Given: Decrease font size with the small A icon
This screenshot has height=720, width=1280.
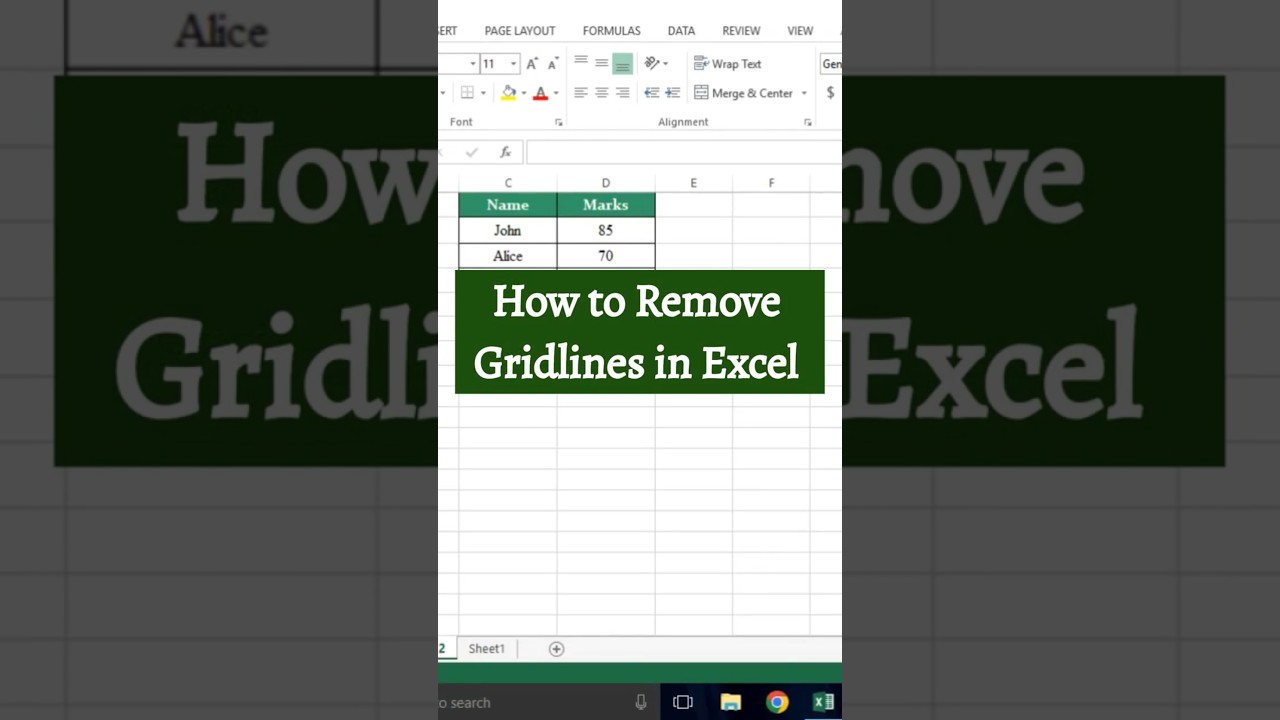Looking at the screenshot, I should point(552,64).
